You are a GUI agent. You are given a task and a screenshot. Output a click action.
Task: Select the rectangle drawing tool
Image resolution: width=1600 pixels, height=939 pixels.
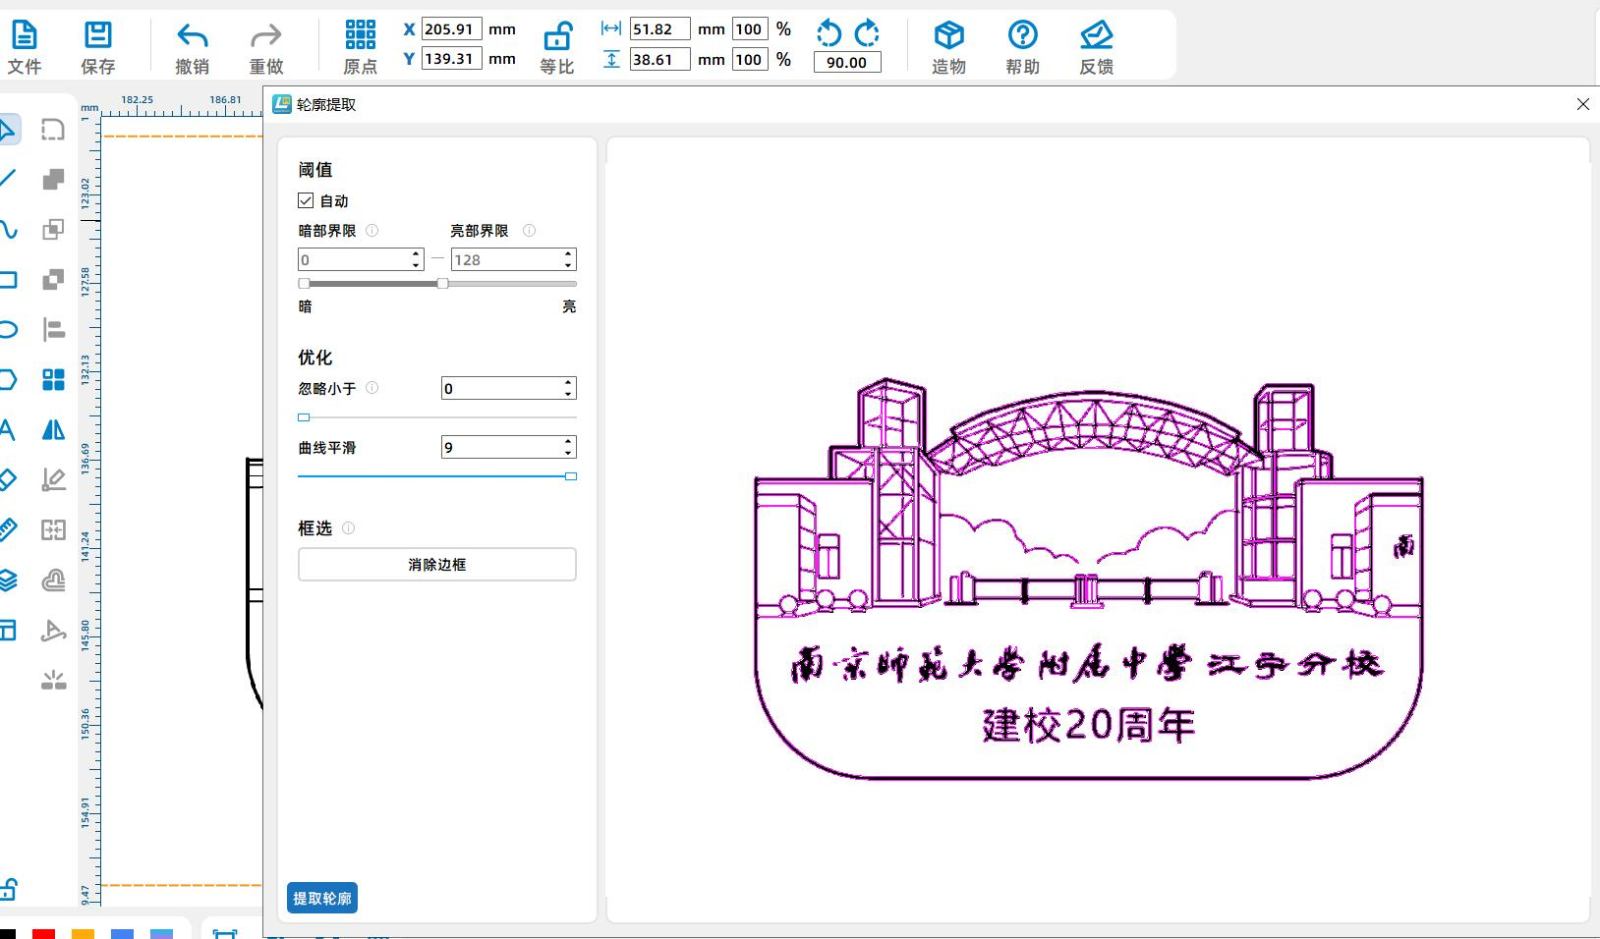click(9, 279)
